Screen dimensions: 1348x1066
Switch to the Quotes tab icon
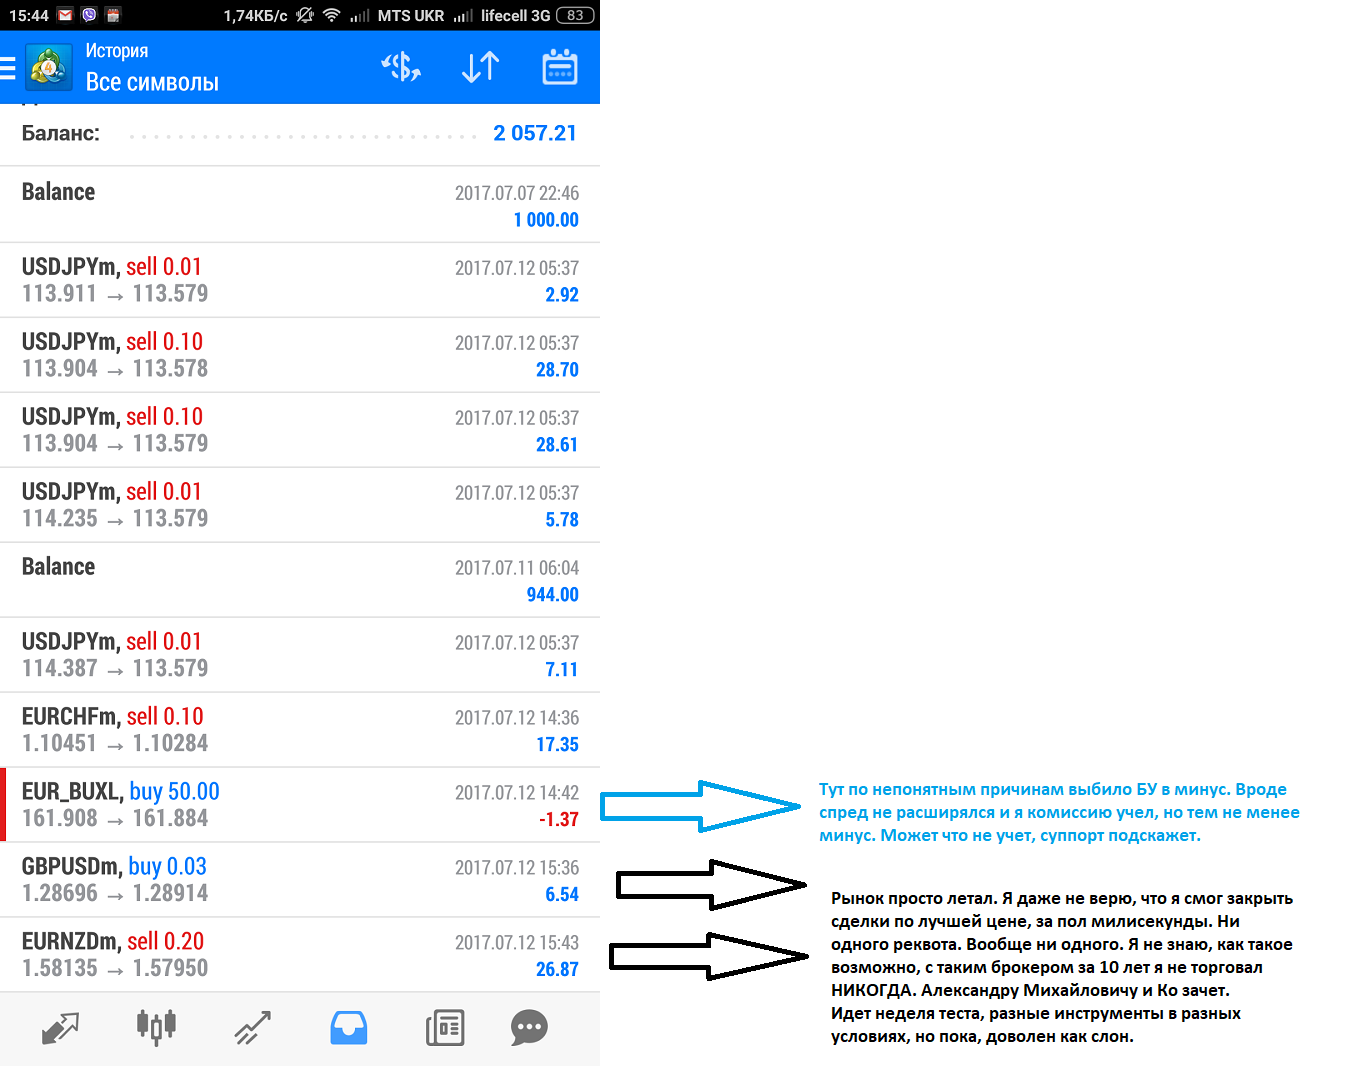pos(60,1028)
